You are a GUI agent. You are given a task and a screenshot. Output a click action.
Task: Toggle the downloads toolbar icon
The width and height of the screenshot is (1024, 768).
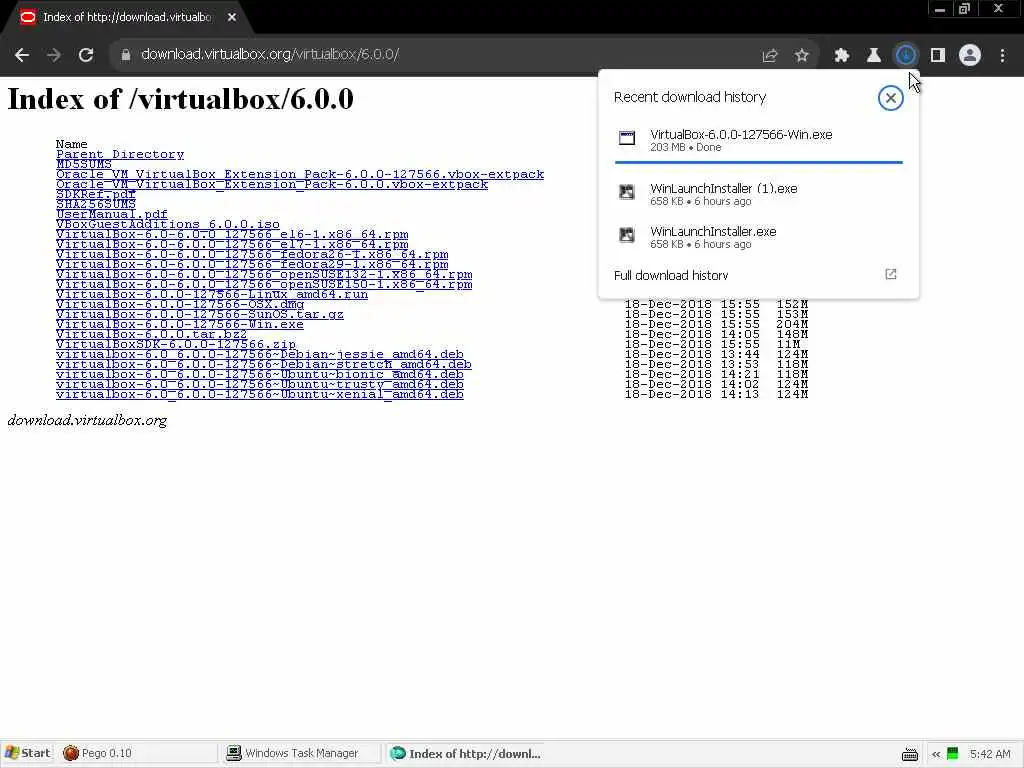tap(906, 56)
